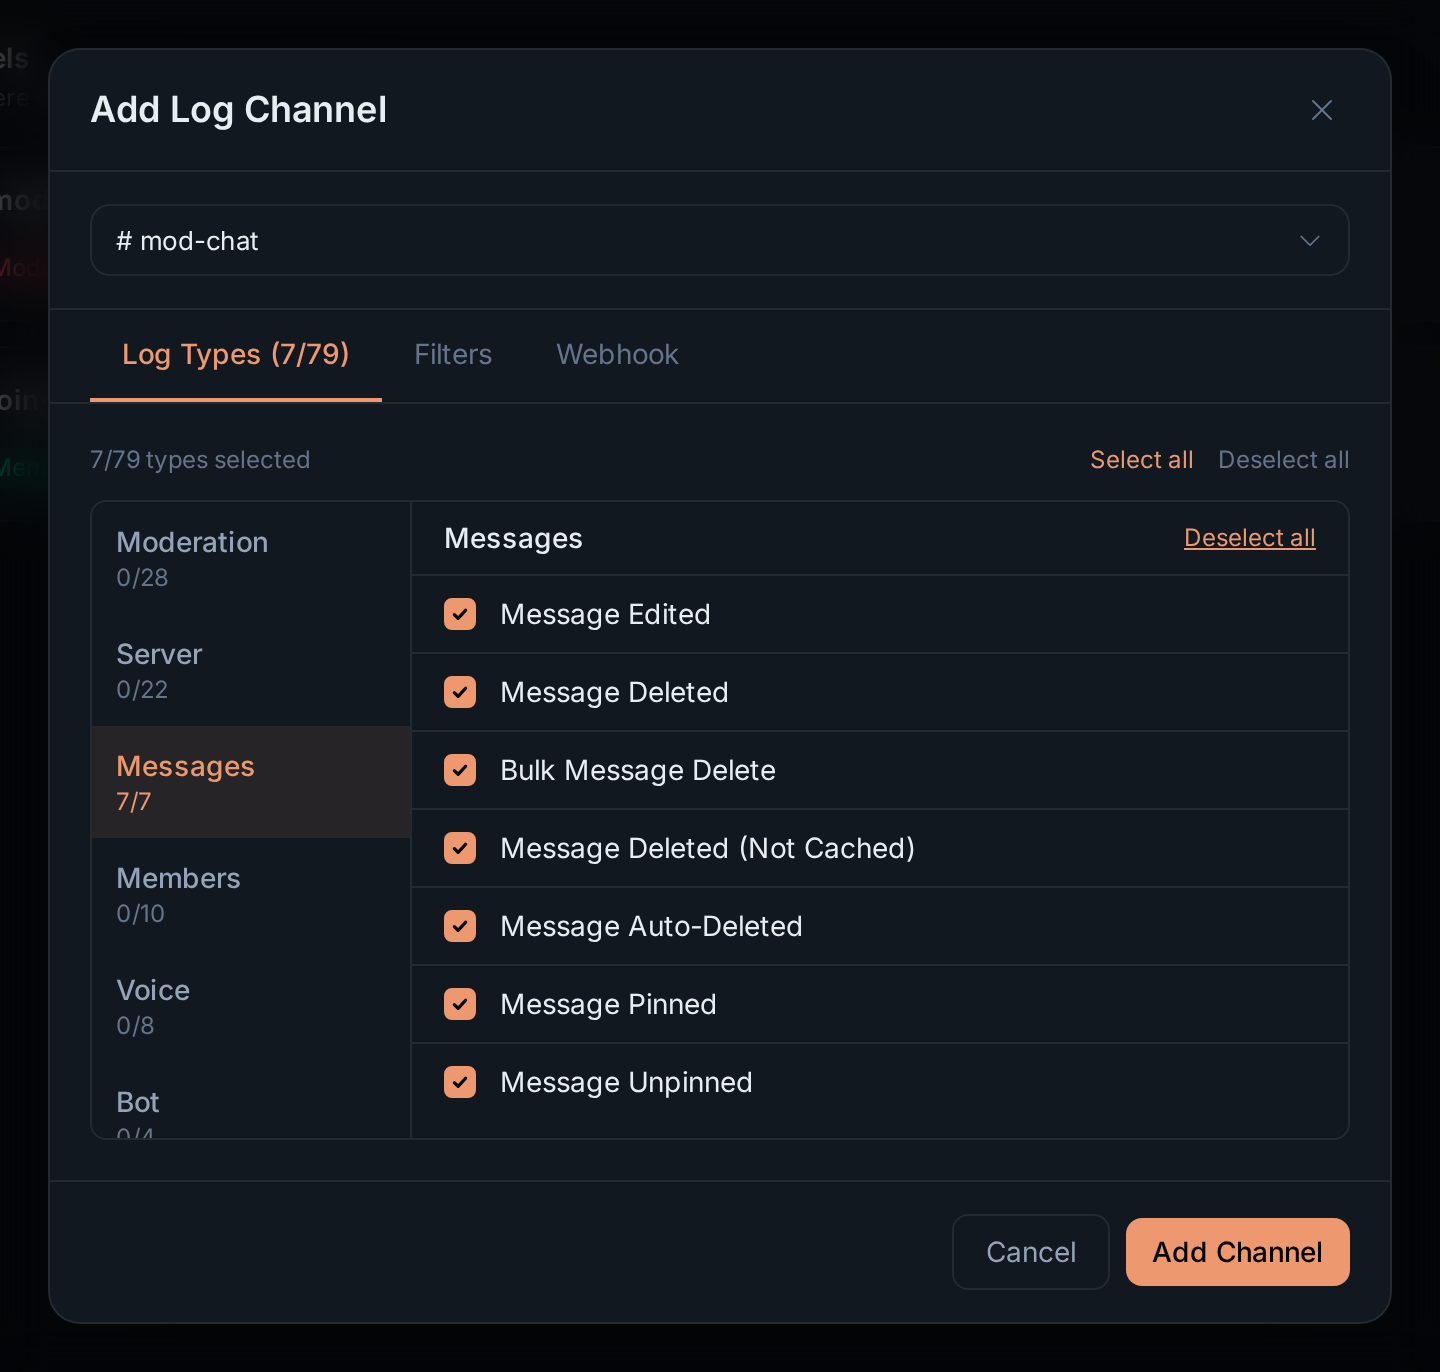Select the Members category
Image resolution: width=1440 pixels, height=1372 pixels.
(x=251, y=894)
